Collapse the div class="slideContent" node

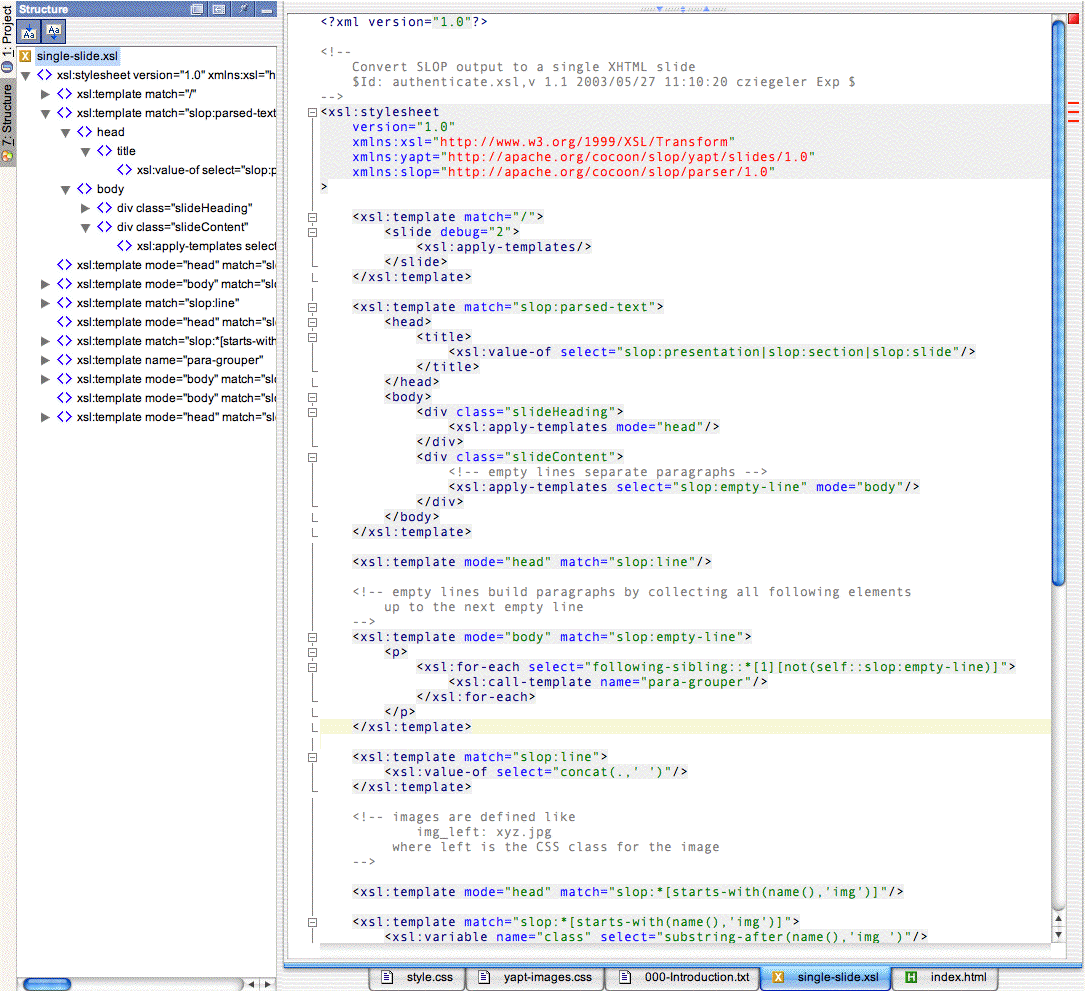tap(85, 228)
